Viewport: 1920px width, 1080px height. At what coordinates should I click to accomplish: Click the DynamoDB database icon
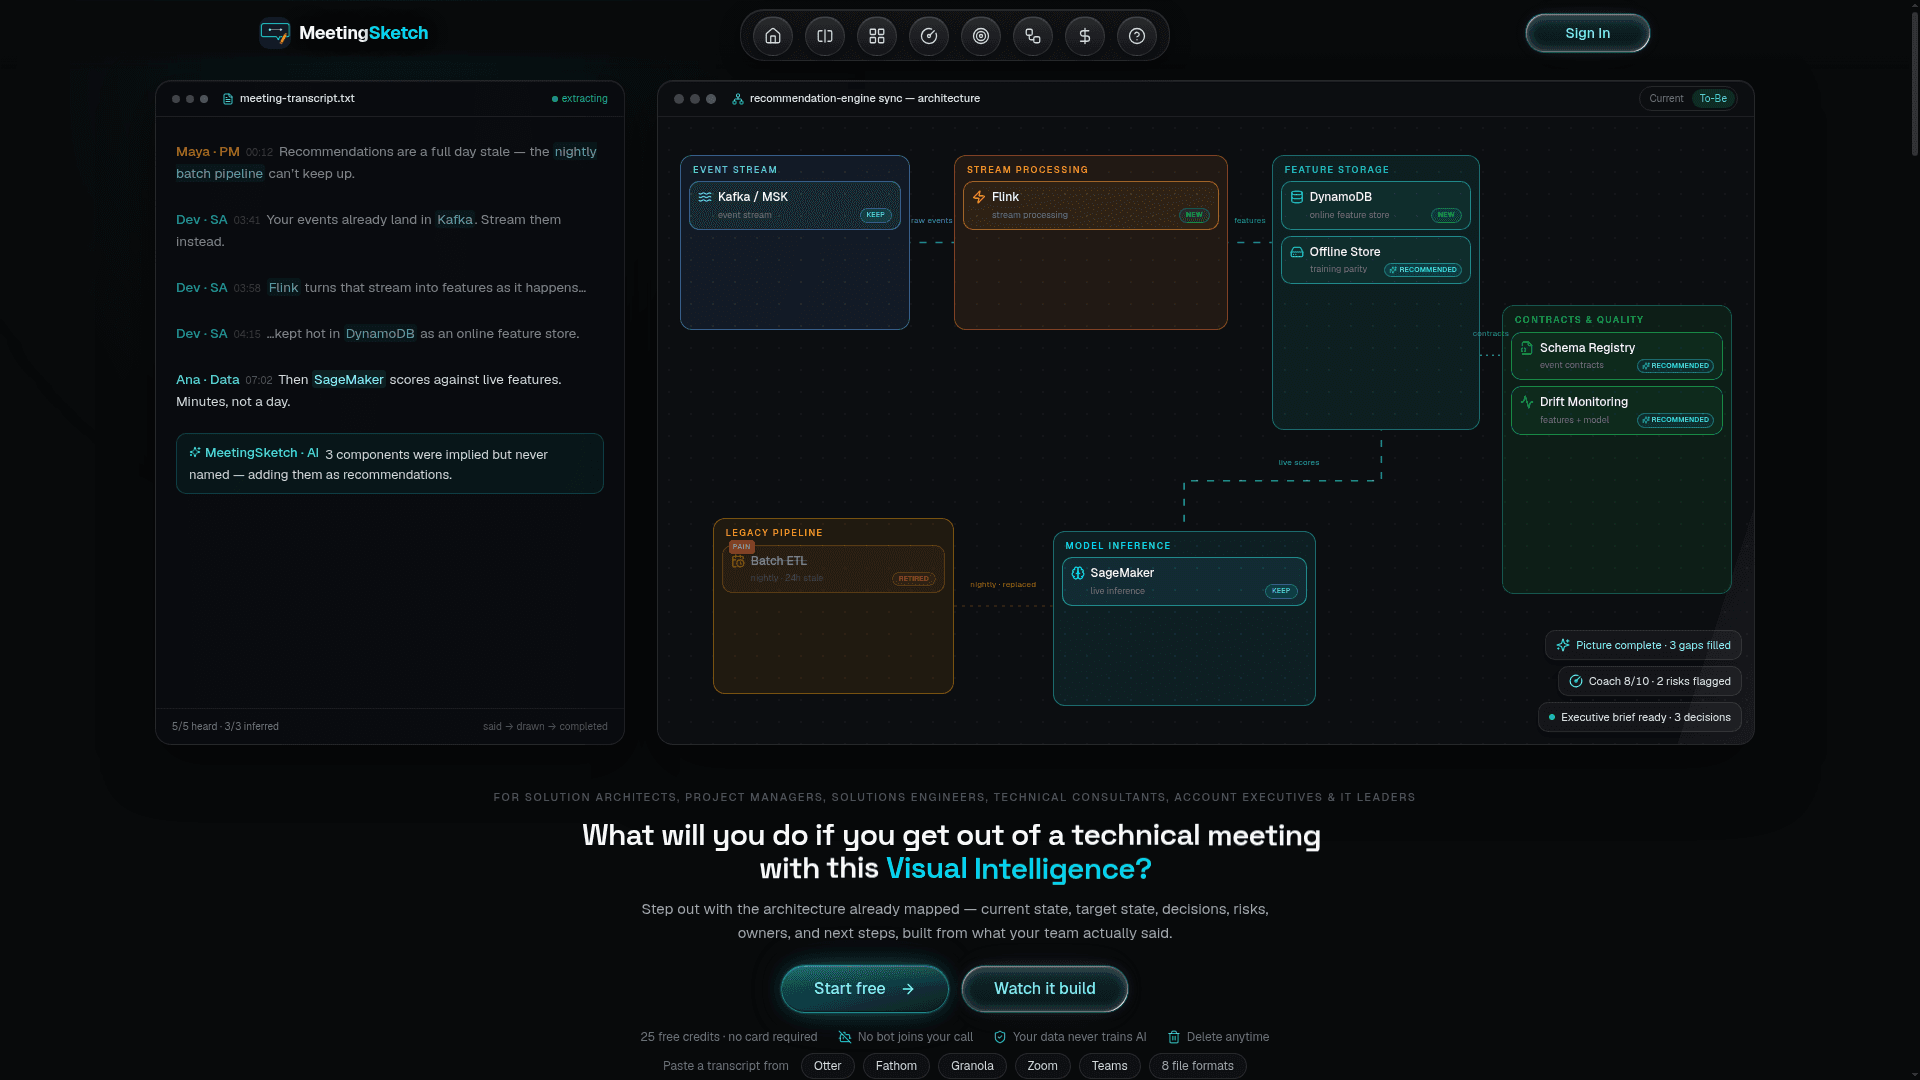[x=1297, y=197]
